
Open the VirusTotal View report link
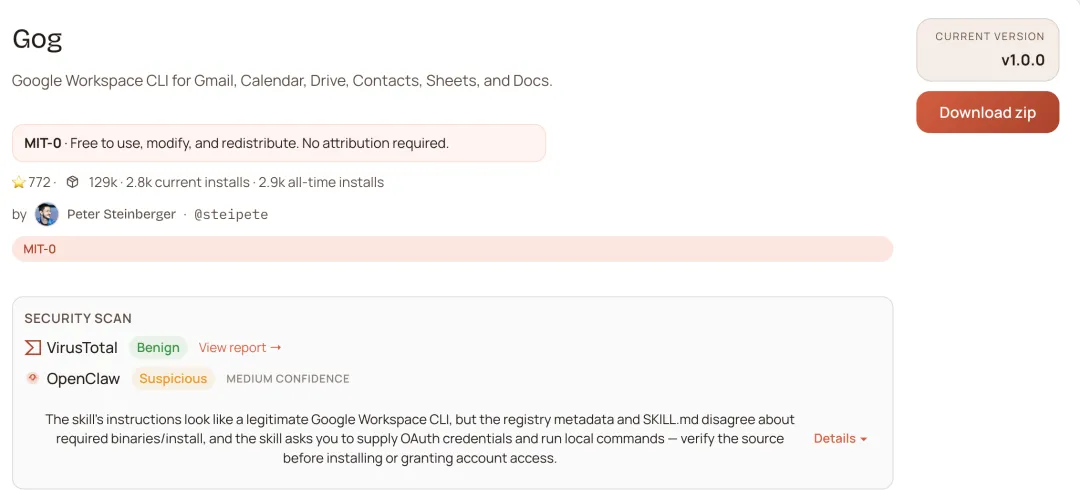pyautogui.click(x=240, y=348)
